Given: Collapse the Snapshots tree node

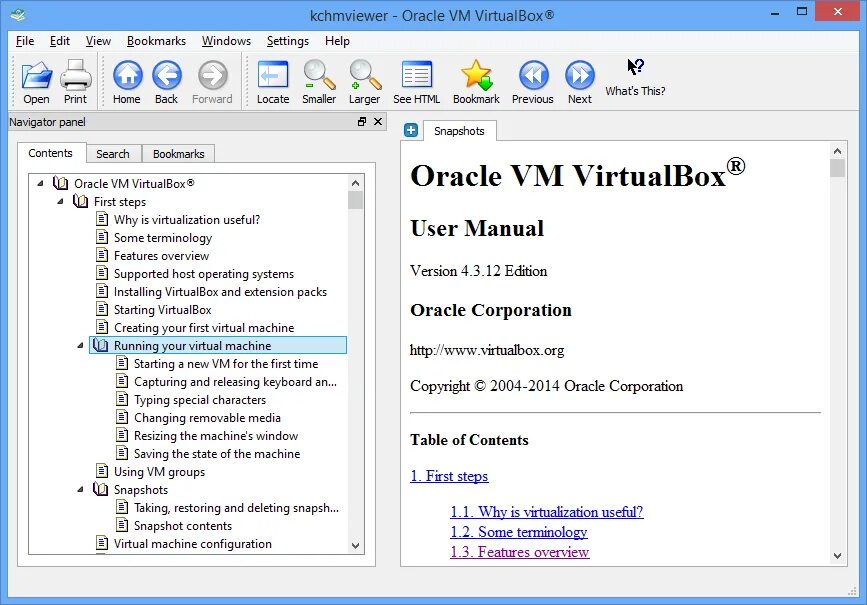Looking at the screenshot, I should (80, 489).
